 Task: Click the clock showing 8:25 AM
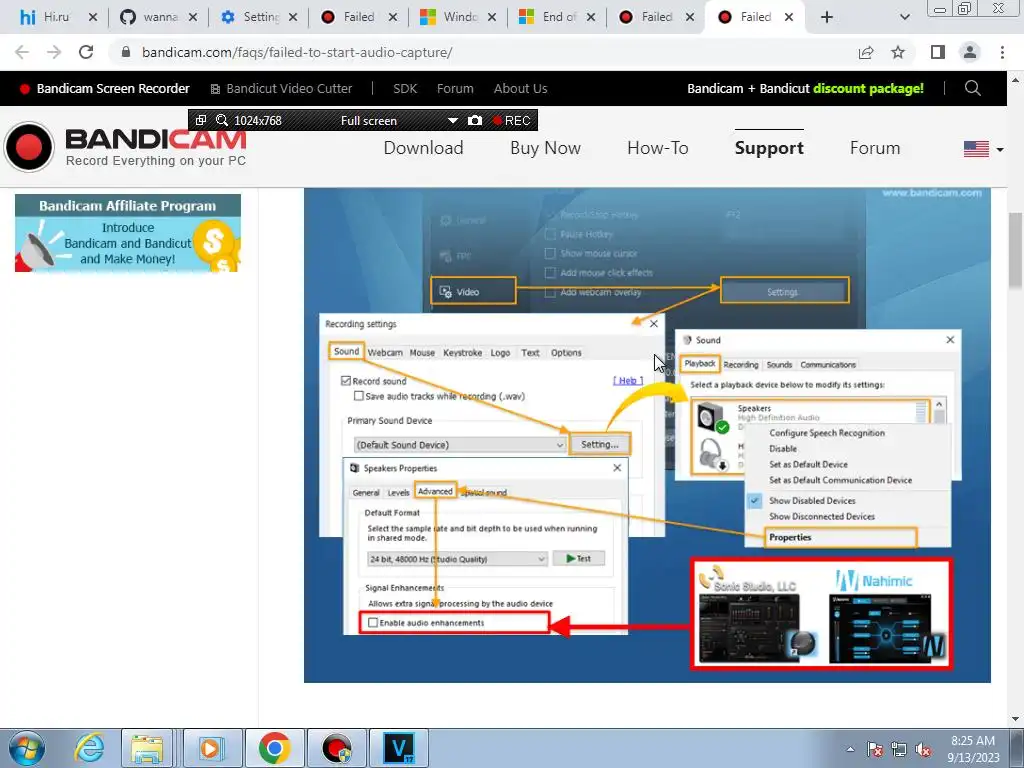[x=973, y=741]
